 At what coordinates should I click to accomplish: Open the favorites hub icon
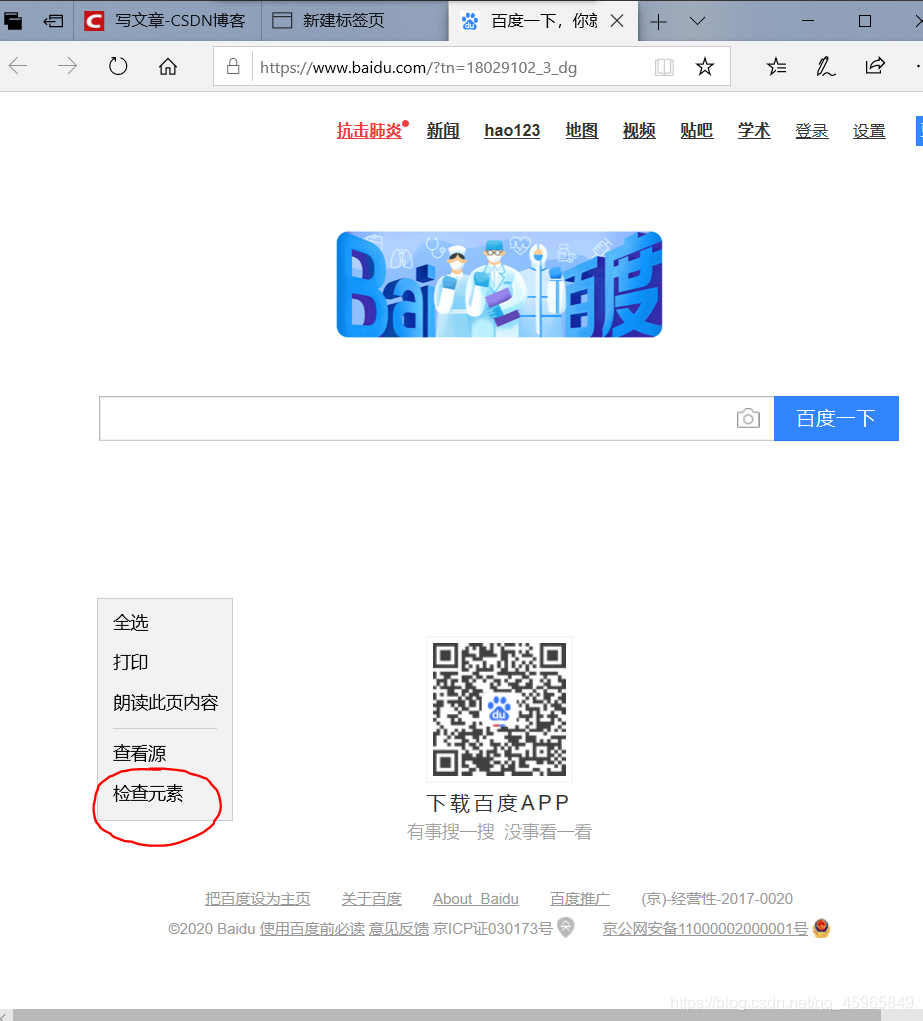tap(776, 66)
